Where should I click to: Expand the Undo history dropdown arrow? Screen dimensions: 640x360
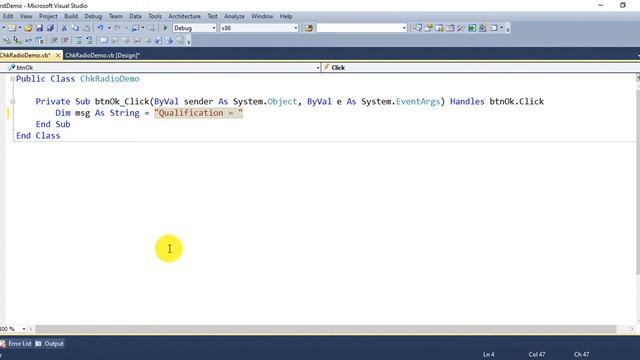pyautogui.click(x=109, y=28)
